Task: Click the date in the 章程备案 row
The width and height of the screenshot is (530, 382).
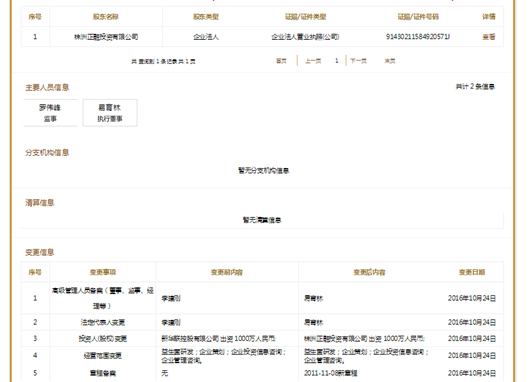Action: 472,373
